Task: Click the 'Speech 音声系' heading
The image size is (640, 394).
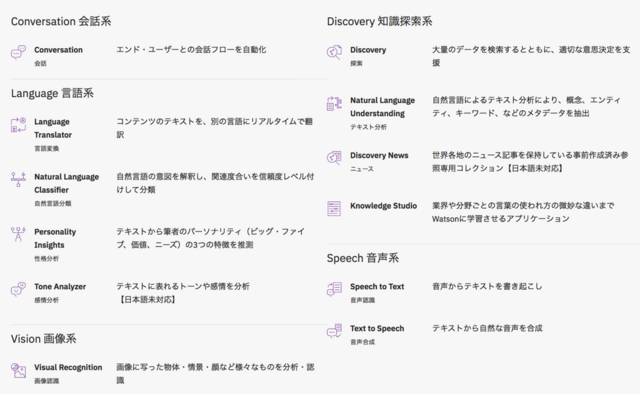Action: coord(363,258)
